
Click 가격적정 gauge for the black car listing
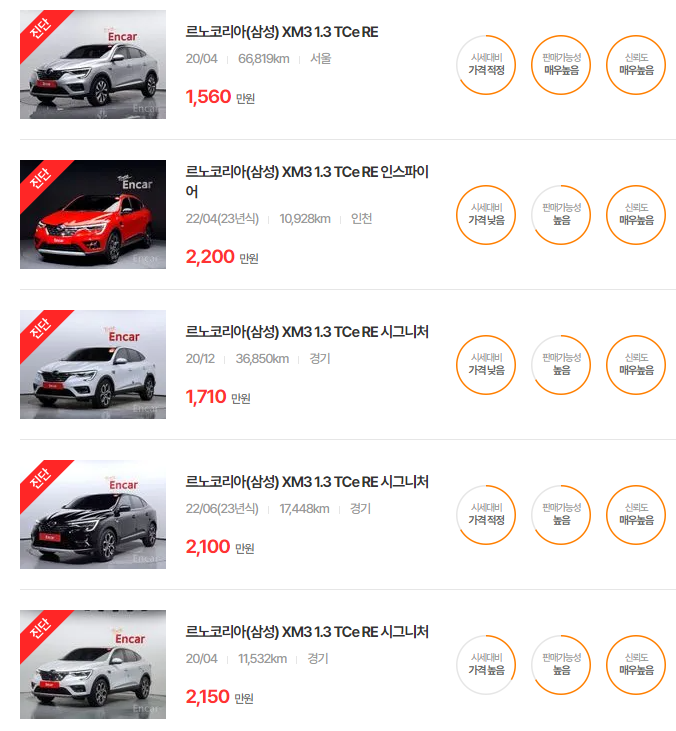click(x=486, y=515)
